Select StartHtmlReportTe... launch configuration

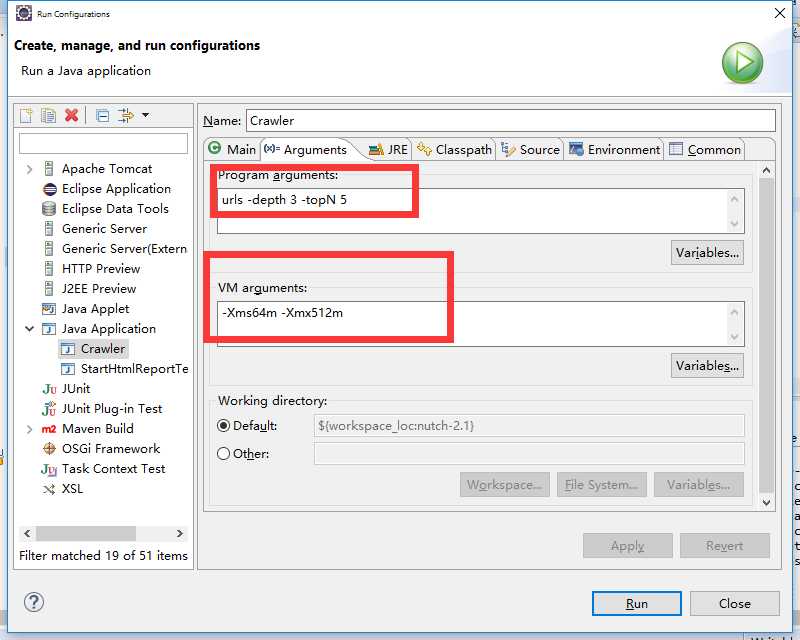134,368
